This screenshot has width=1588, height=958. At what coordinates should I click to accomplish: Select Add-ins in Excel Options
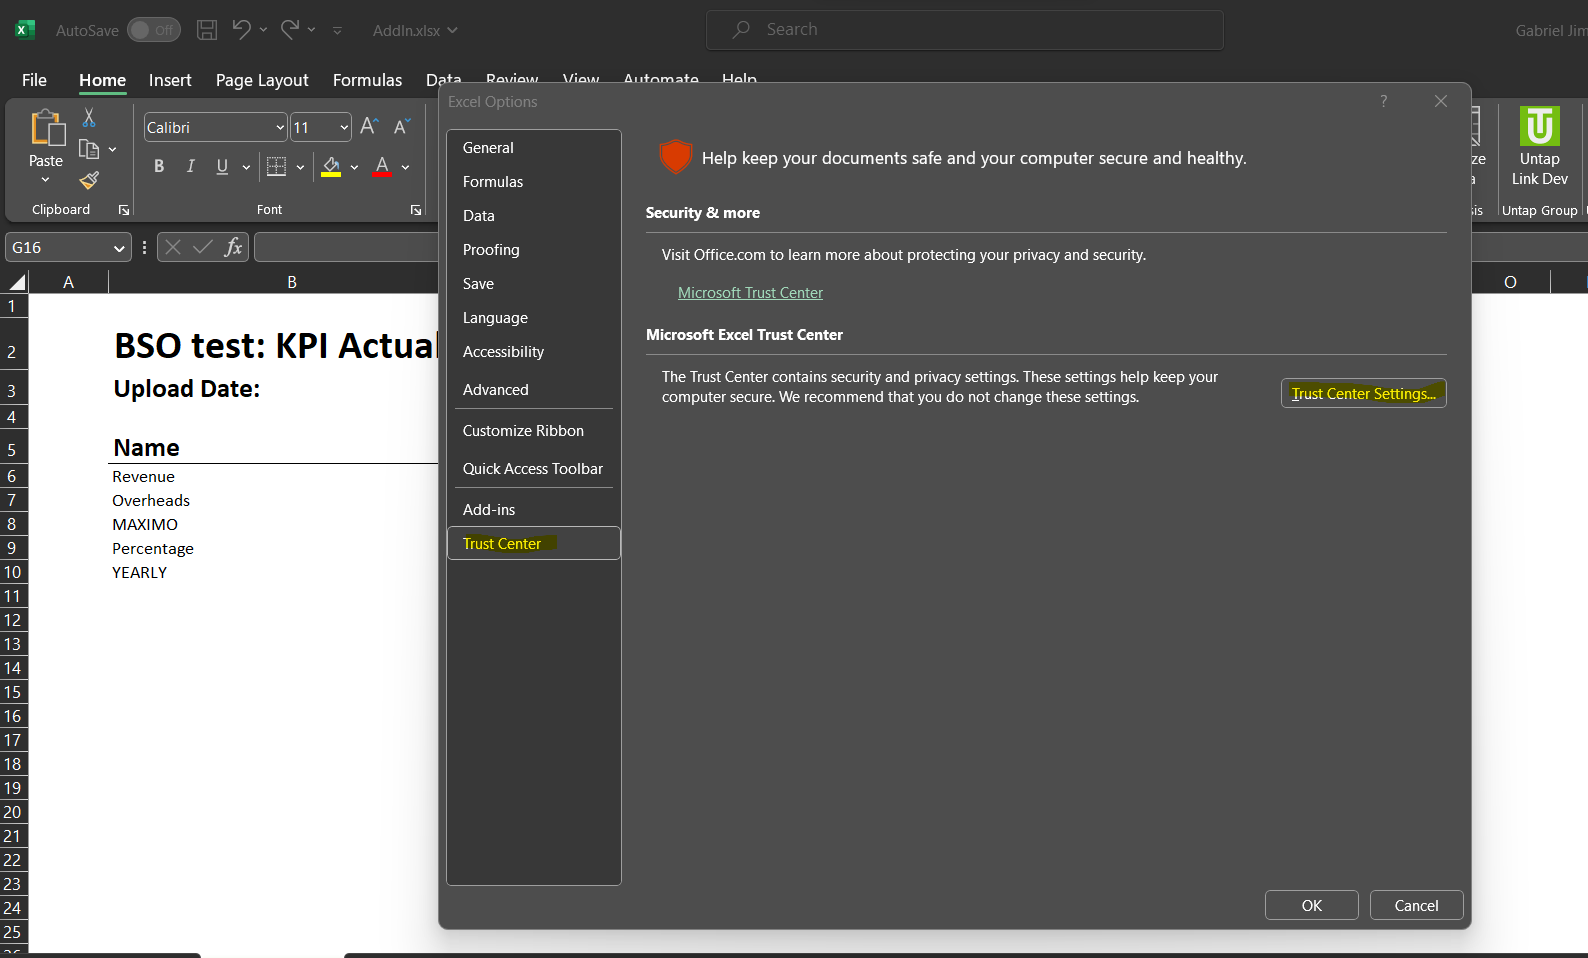point(534,509)
